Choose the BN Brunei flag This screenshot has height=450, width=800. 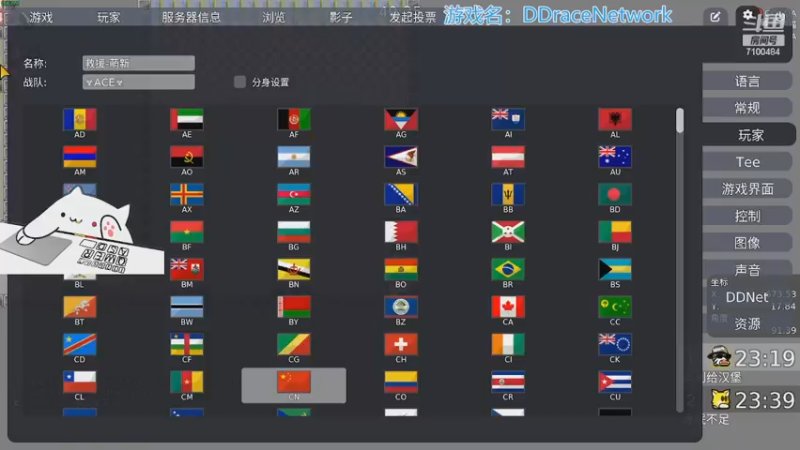294,270
